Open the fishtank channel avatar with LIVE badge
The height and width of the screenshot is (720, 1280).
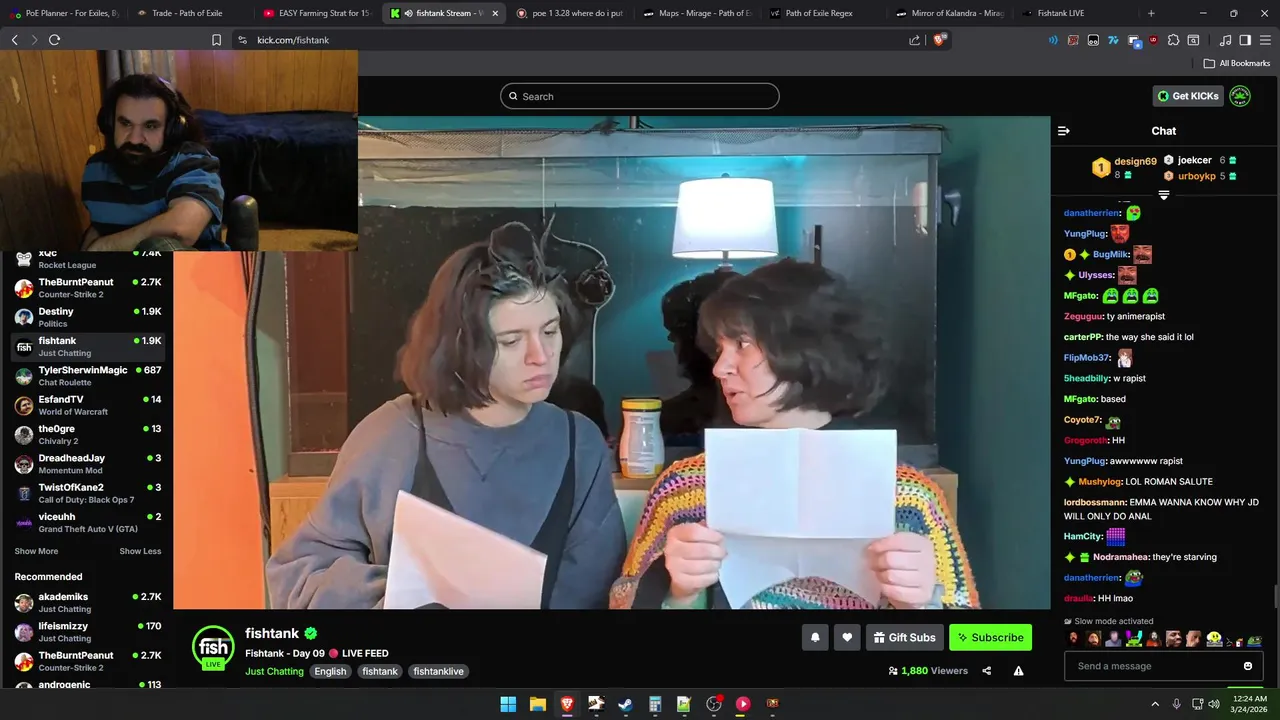click(213, 647)
